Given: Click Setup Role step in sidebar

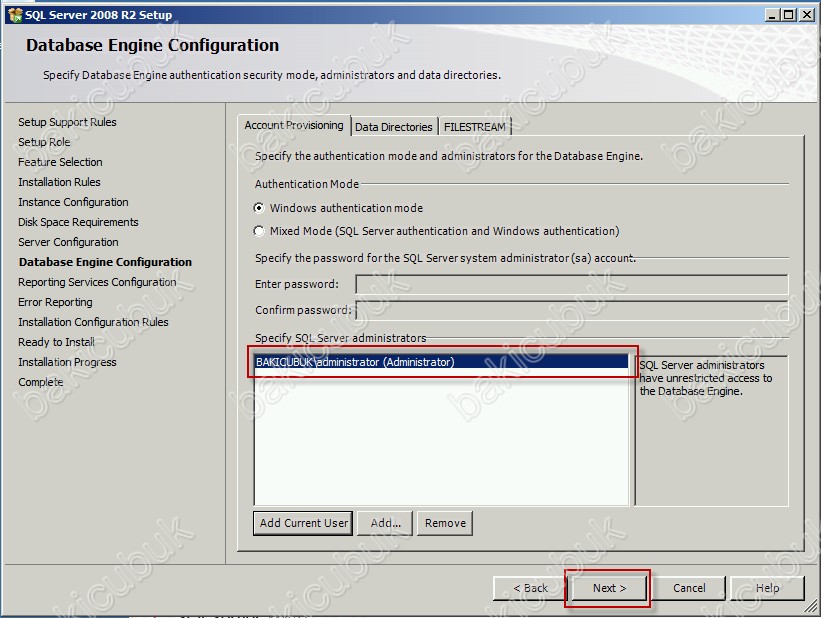Looking at the screenshot, I should (x=44, y=142).
